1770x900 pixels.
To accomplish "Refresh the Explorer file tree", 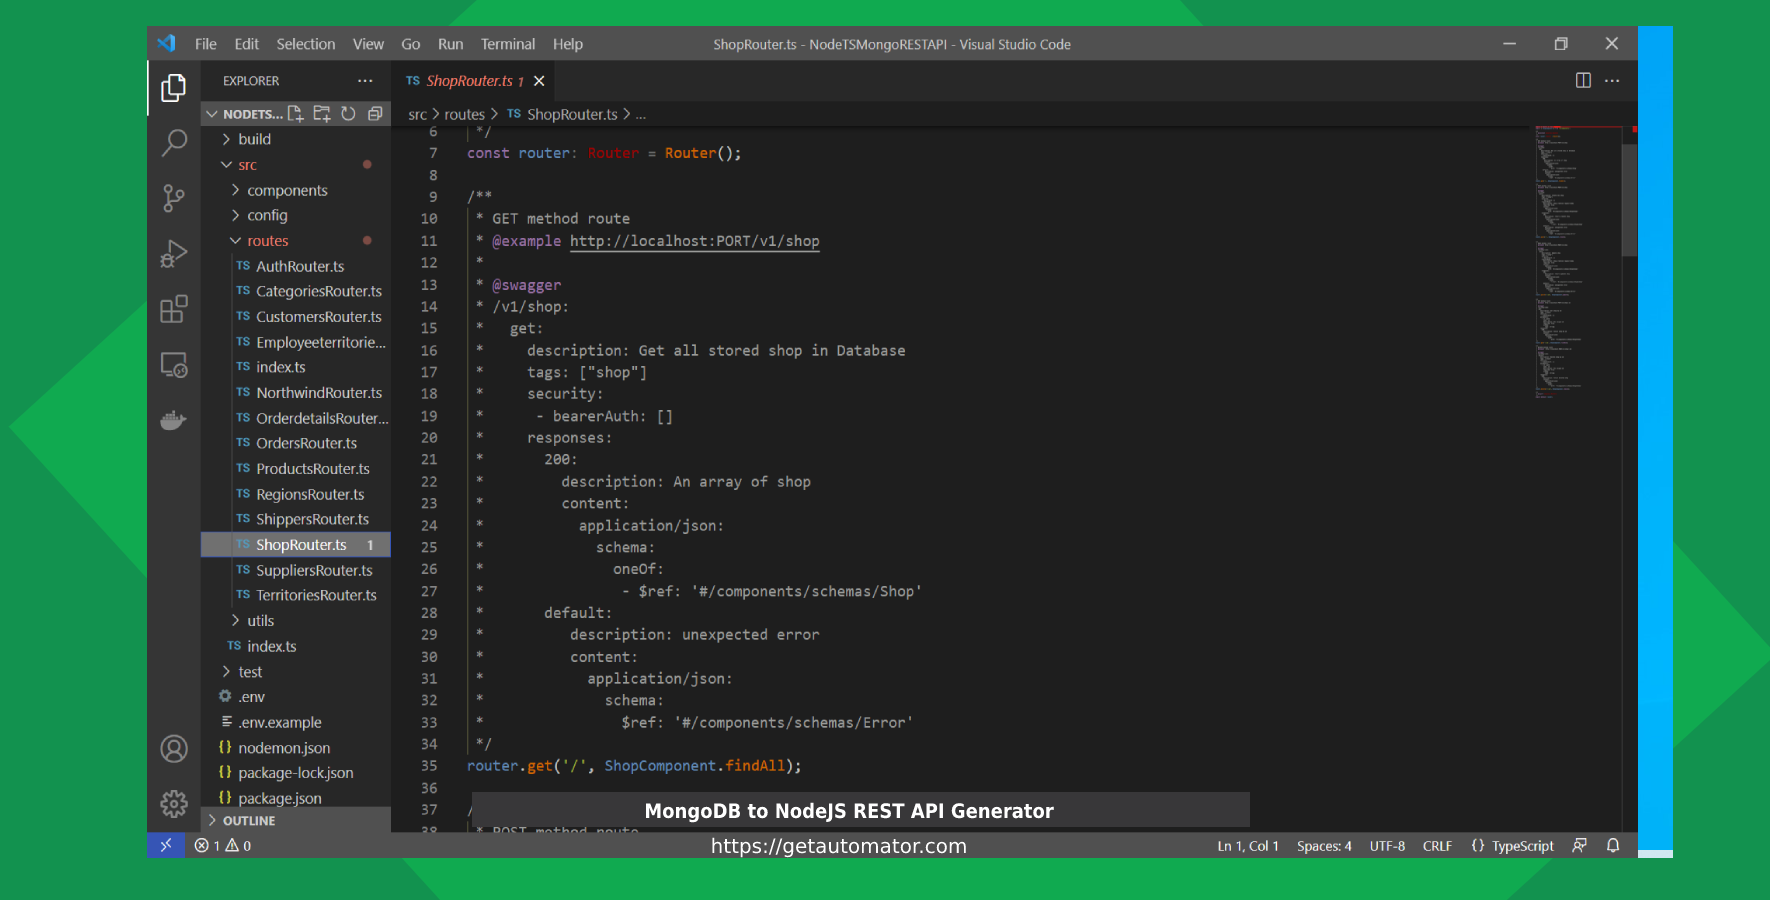I will tap(348, 114).
